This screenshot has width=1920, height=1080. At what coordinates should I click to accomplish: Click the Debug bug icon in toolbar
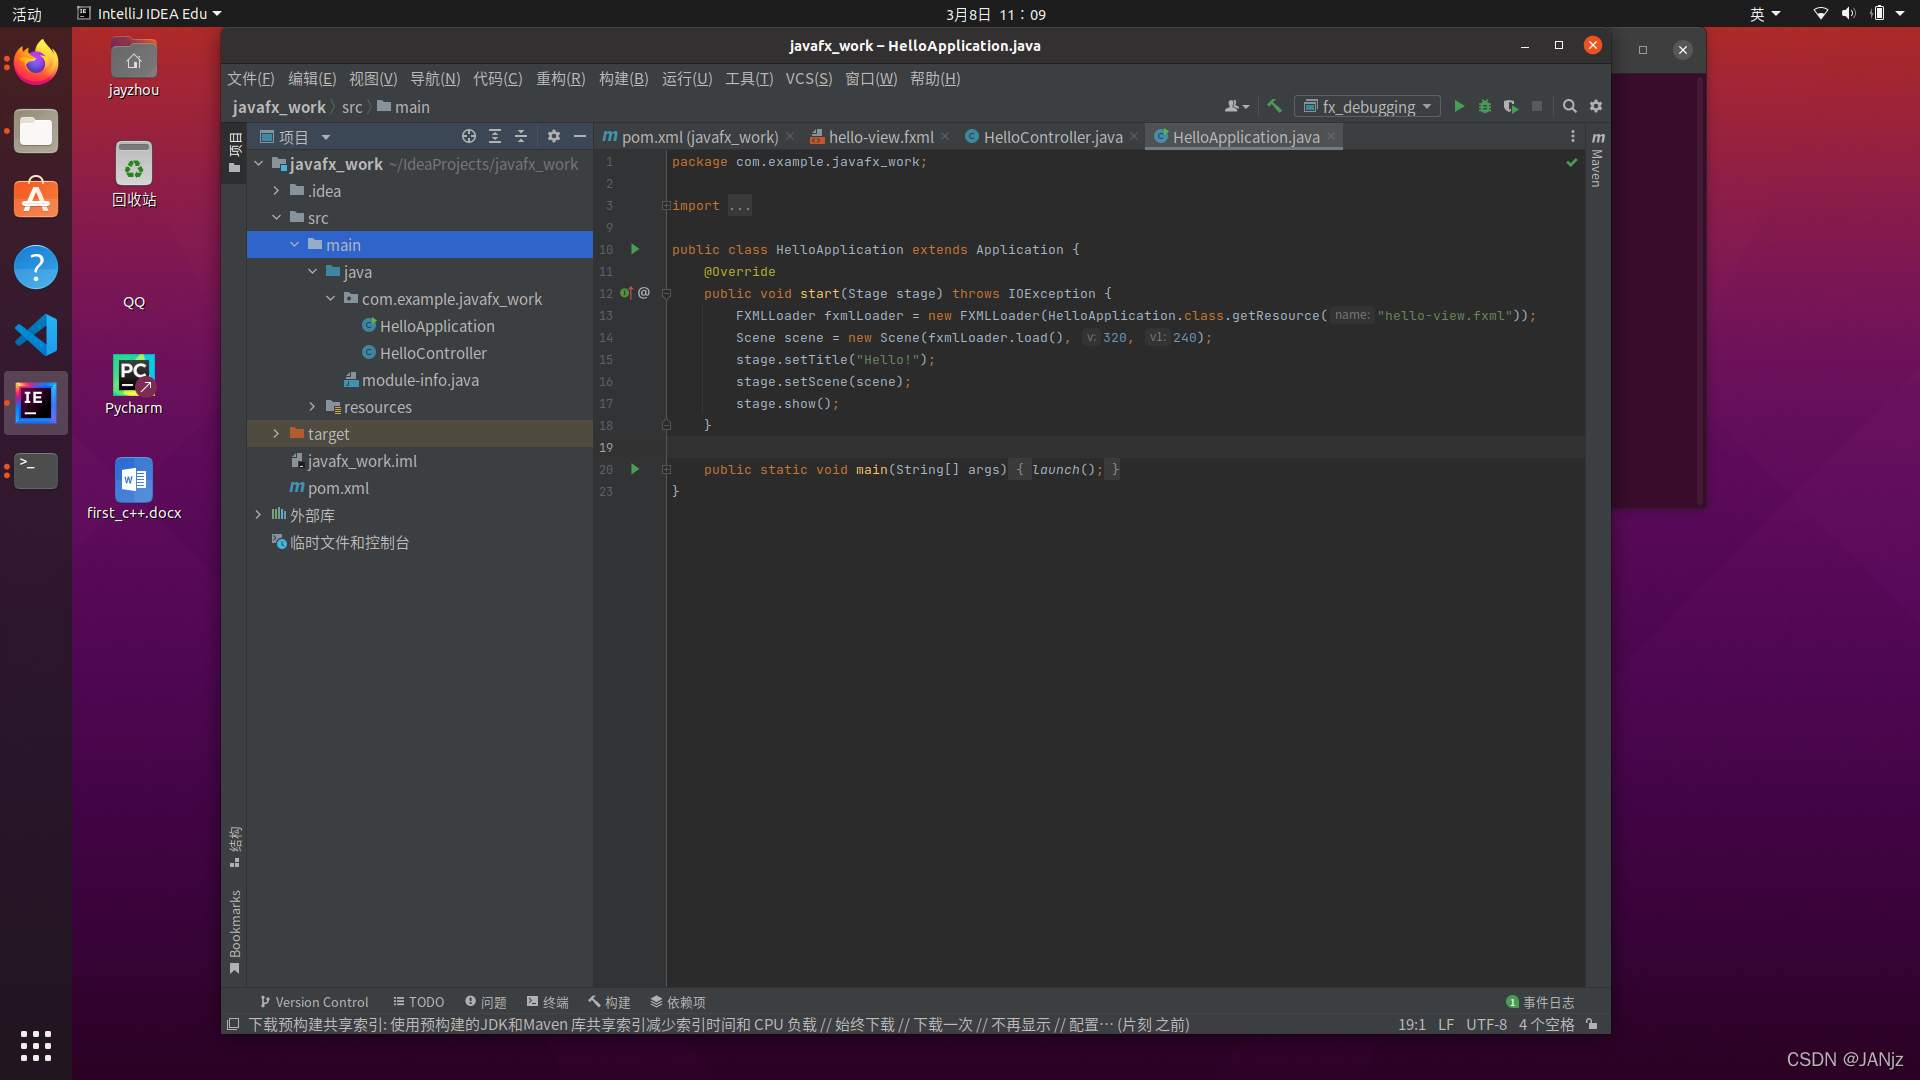click(x=1485, y=106)
